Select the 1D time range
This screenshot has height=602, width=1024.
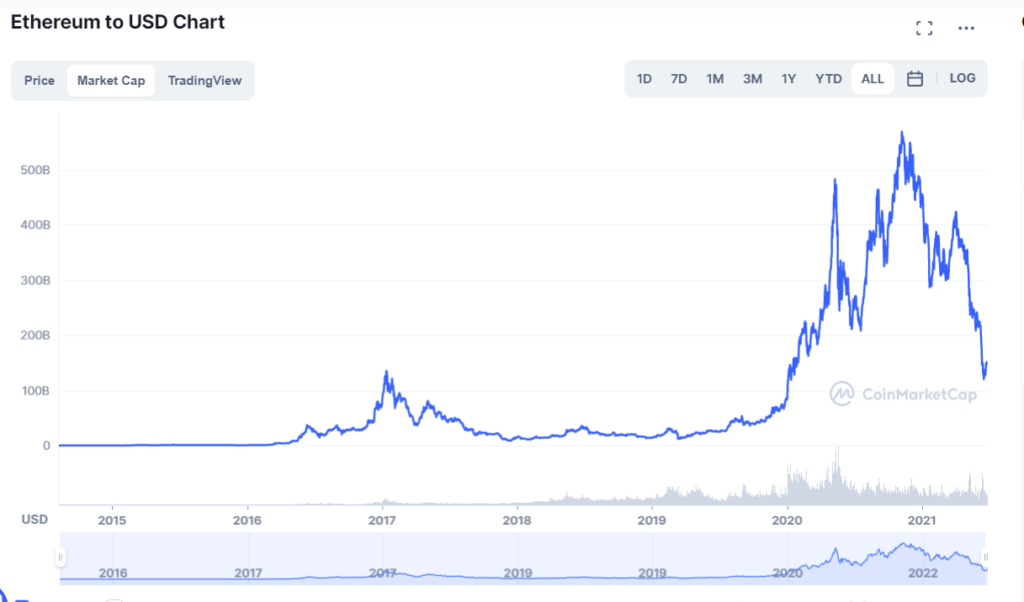644,77
